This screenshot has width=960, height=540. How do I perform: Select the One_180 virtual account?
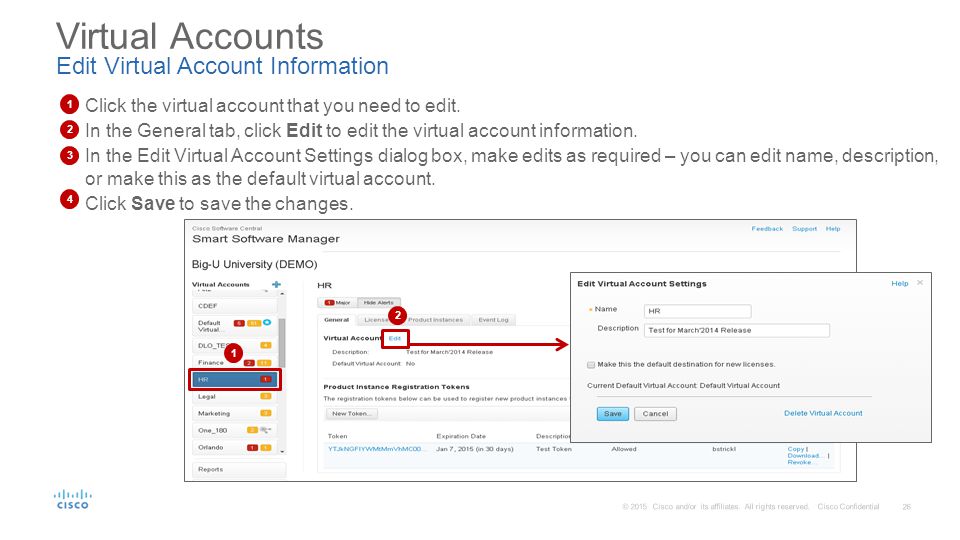(234, 430)
